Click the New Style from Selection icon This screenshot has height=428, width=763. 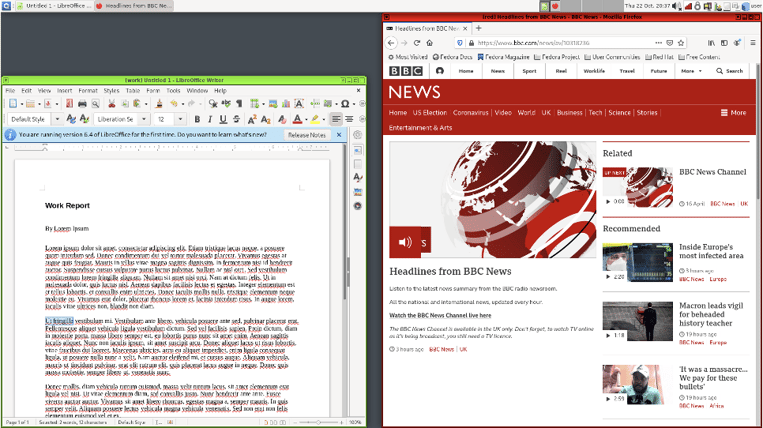[x=84, y=119]
